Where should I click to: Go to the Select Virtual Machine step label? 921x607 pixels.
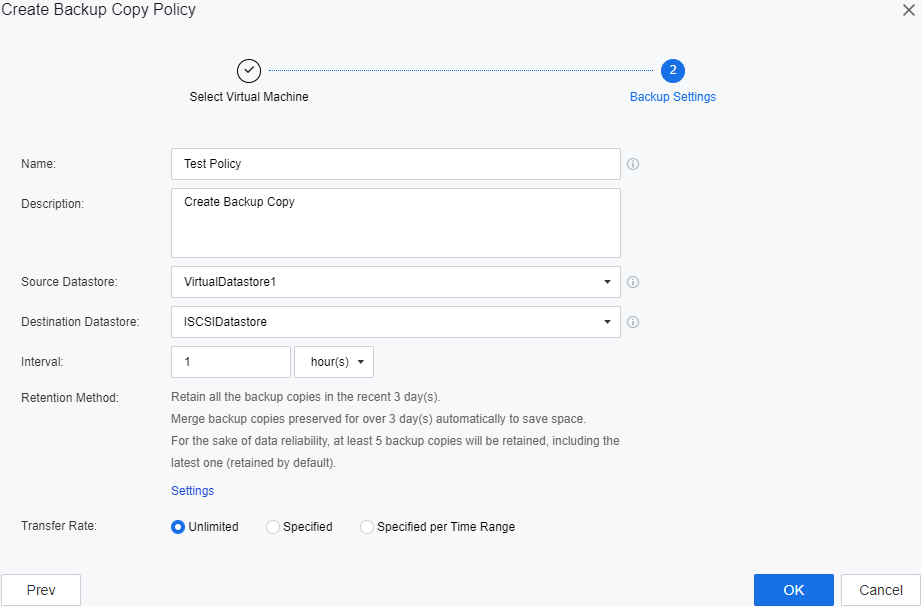coord(249,97)
